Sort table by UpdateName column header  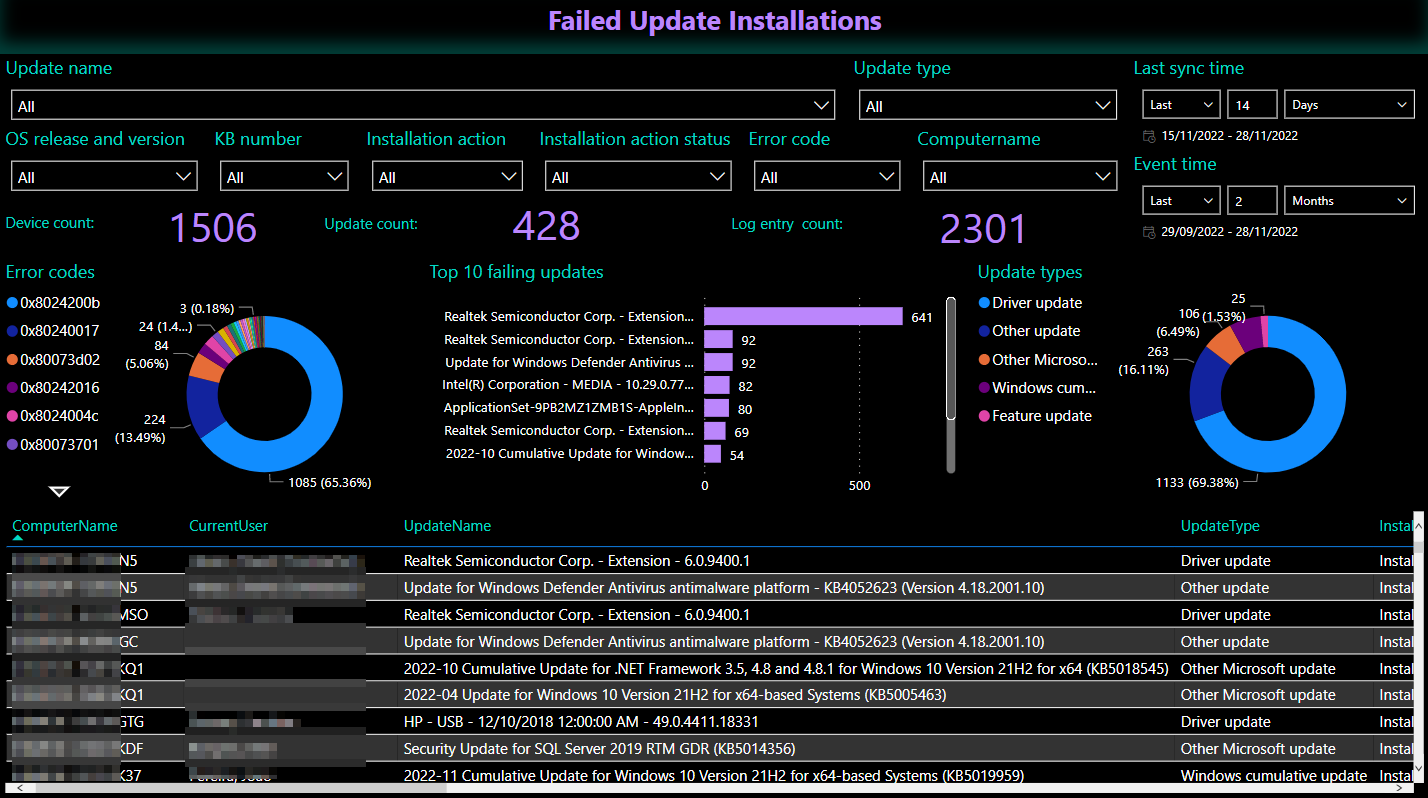pyautogui.click(x=447, y=526)
